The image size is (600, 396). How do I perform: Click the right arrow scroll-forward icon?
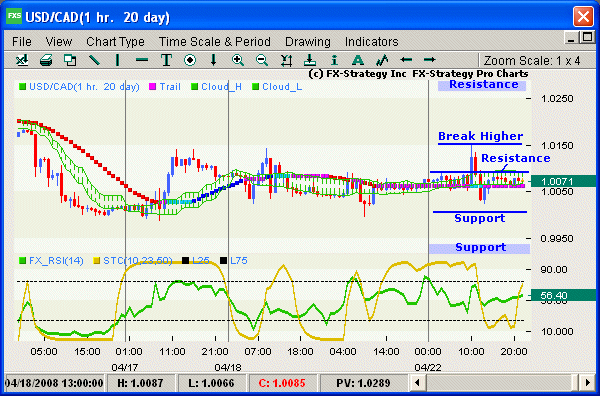[430, 60]
